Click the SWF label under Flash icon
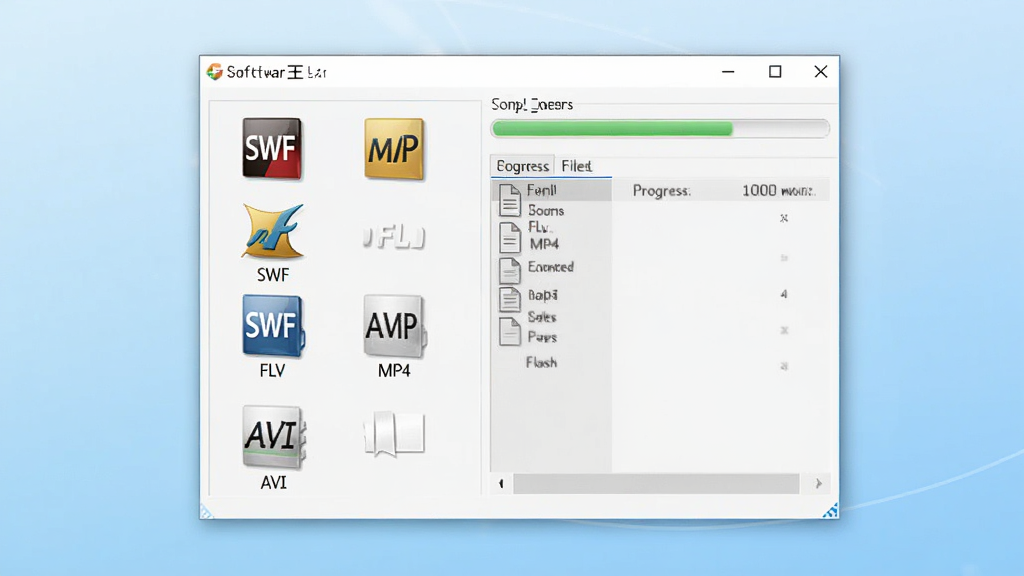The image size is (1024, 576). [x=273, y=275]
